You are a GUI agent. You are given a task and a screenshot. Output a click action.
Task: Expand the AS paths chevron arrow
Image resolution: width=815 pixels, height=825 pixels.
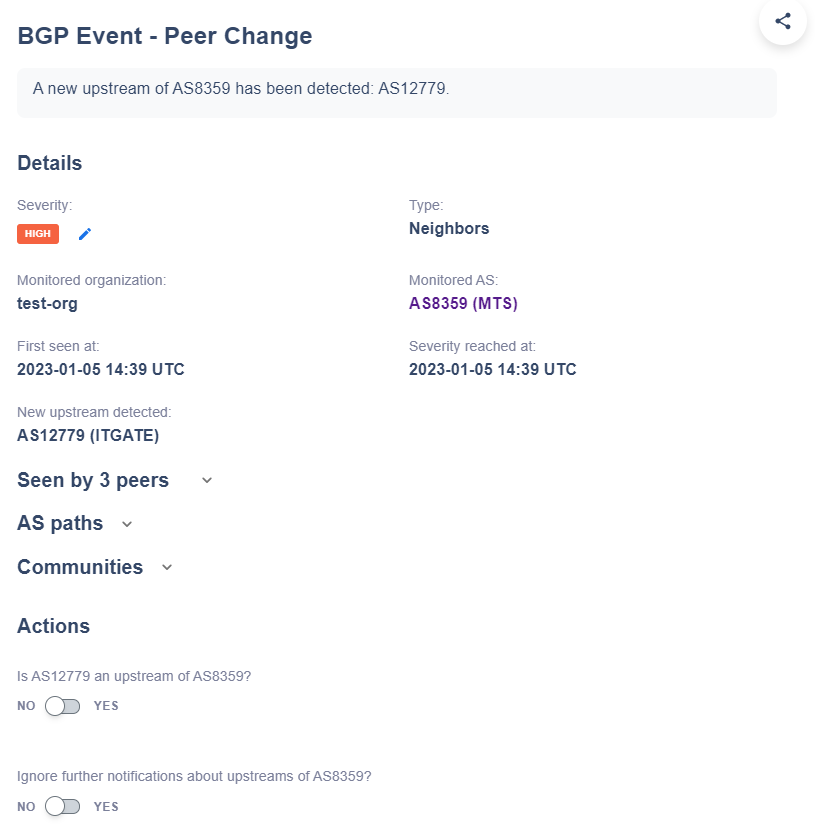[x=127, y=524]
